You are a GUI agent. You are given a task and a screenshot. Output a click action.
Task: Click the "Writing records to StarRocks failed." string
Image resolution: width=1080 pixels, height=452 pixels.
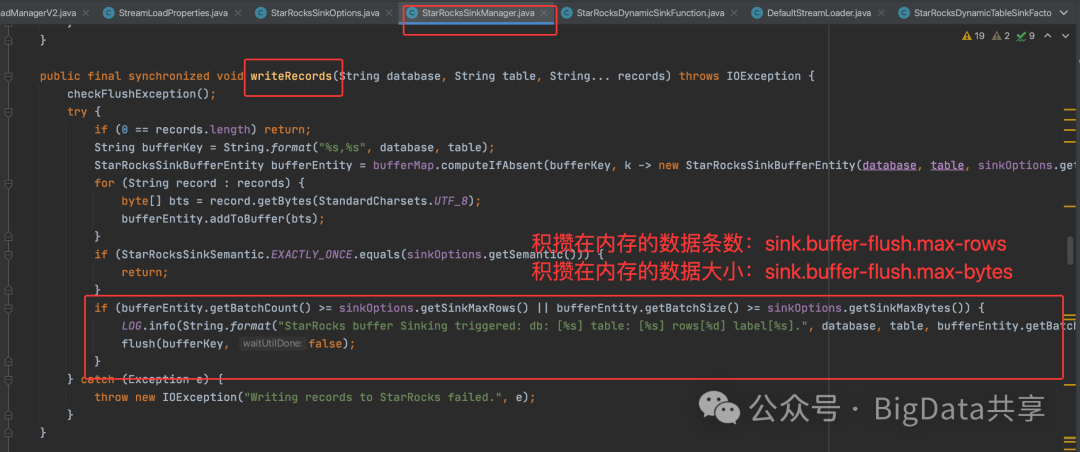point(373,397)
